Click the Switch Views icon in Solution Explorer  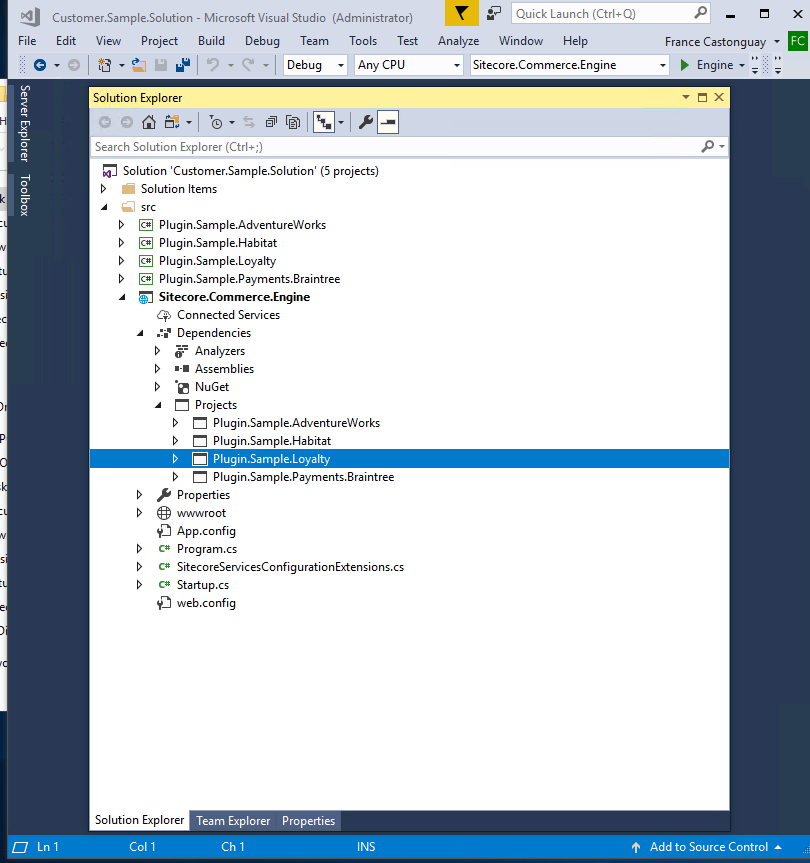(x=172, y=122)
